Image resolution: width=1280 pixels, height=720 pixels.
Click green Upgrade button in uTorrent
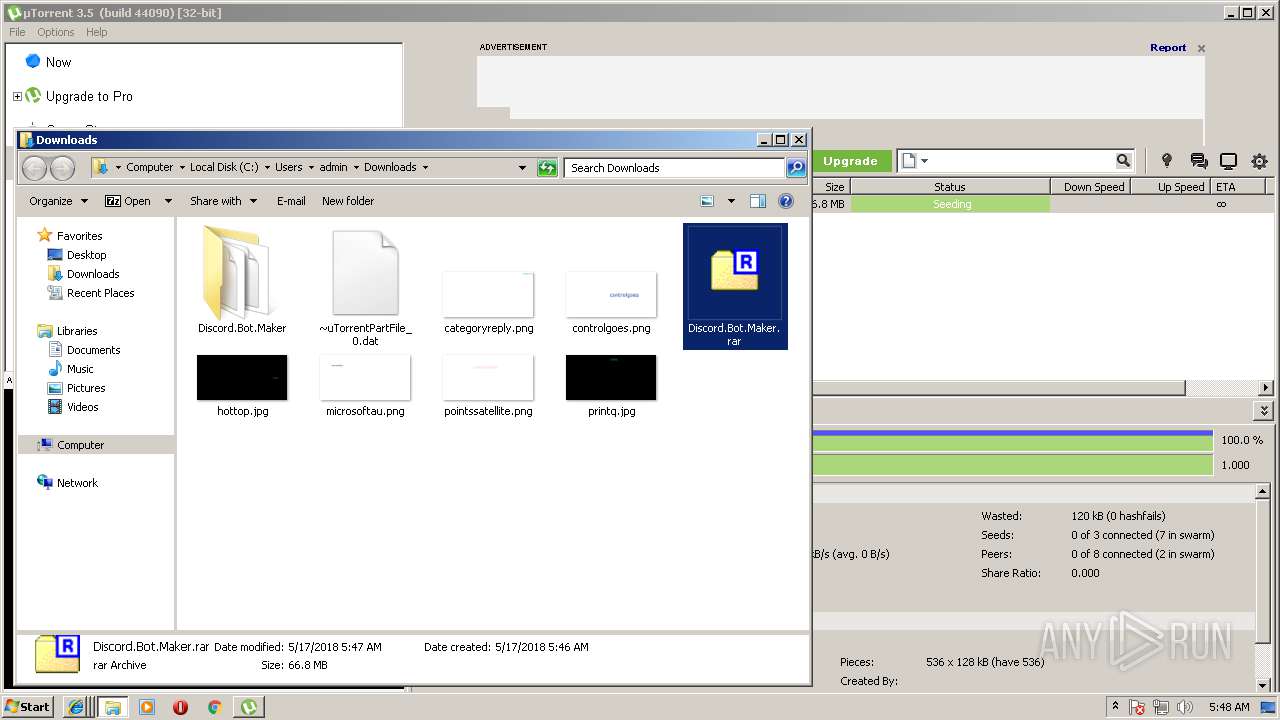point(850,161)
